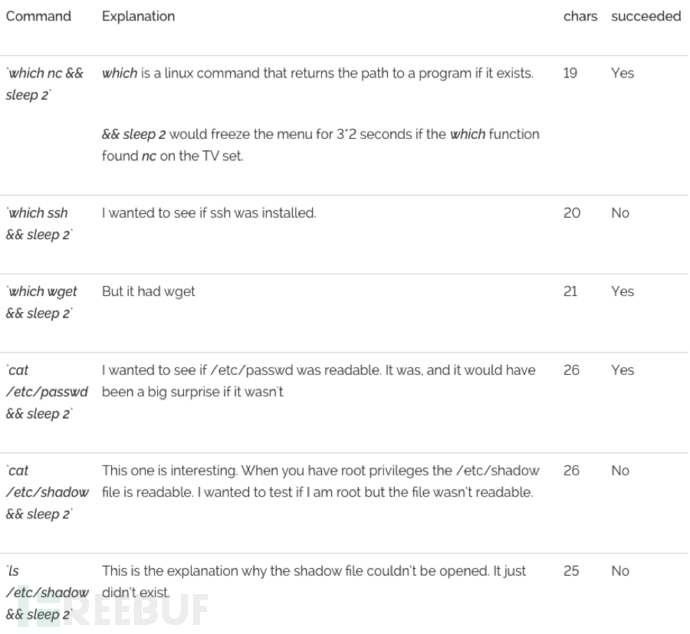Select the 'cat /etc/passwd && sleep 2' command
690x634 pixels.
click(47, 392)
